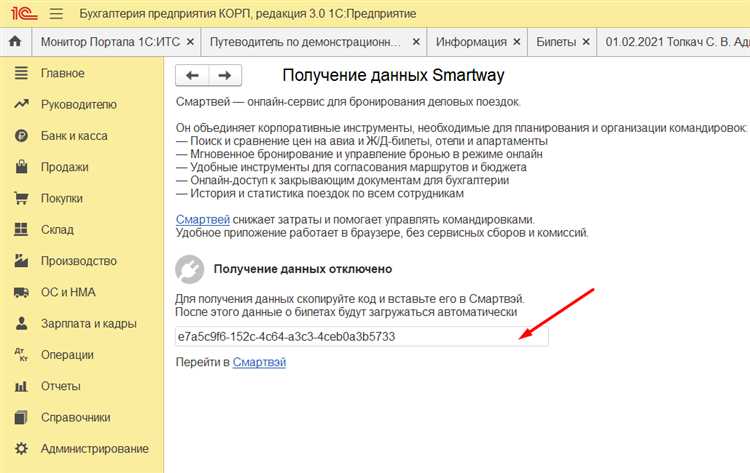Open the Главное section
Viewport: 750px width, 473px height.
63,73
